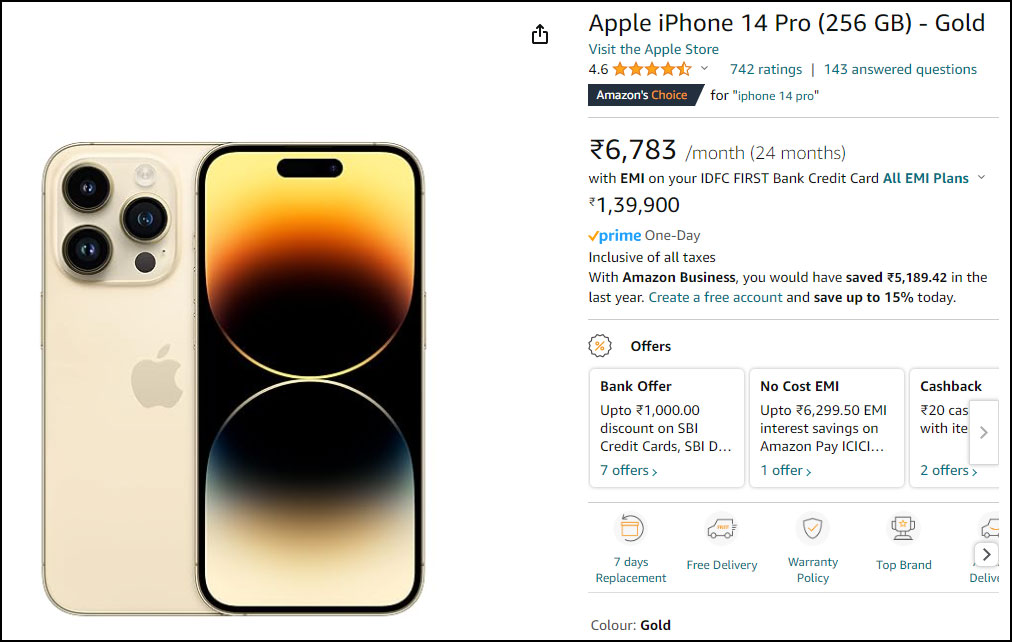The width and height of the screenshot is (1012, 642).
Task: Click the 7 days Replacement icon
Action: click(630, 528)
